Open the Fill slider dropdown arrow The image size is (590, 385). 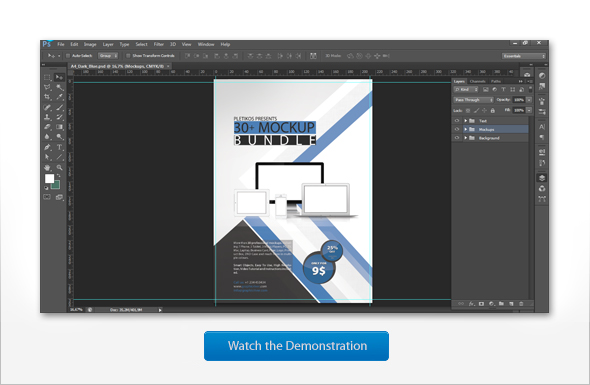(x=529, y=110)
